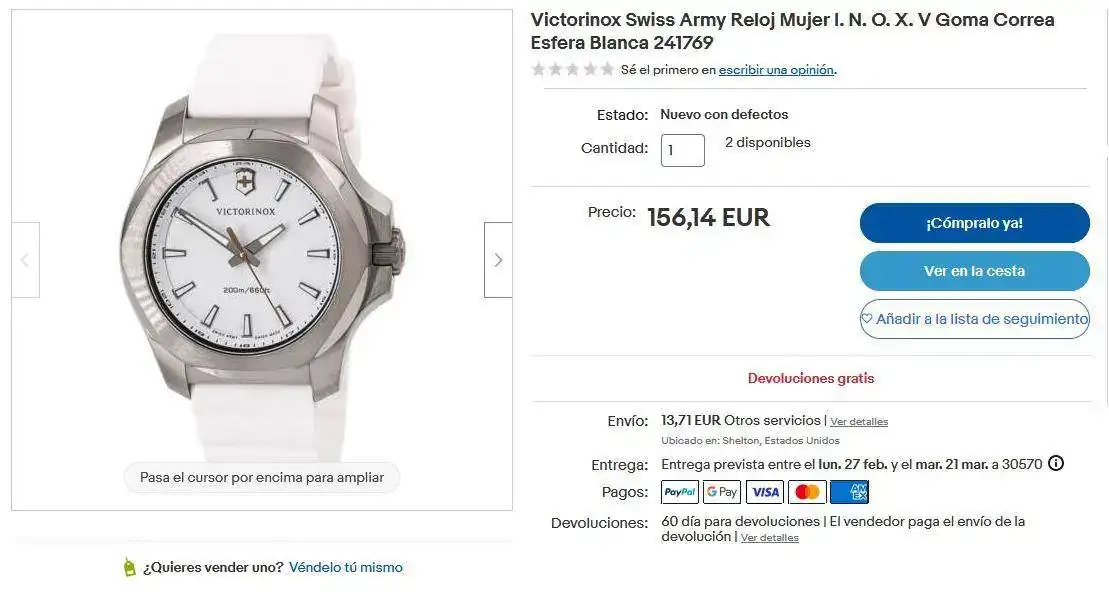The height and width of the screenshot is (612, 1109).
Task: Open returns Ver detalles link
Action: pyautogui.click(x=770, y=538)
